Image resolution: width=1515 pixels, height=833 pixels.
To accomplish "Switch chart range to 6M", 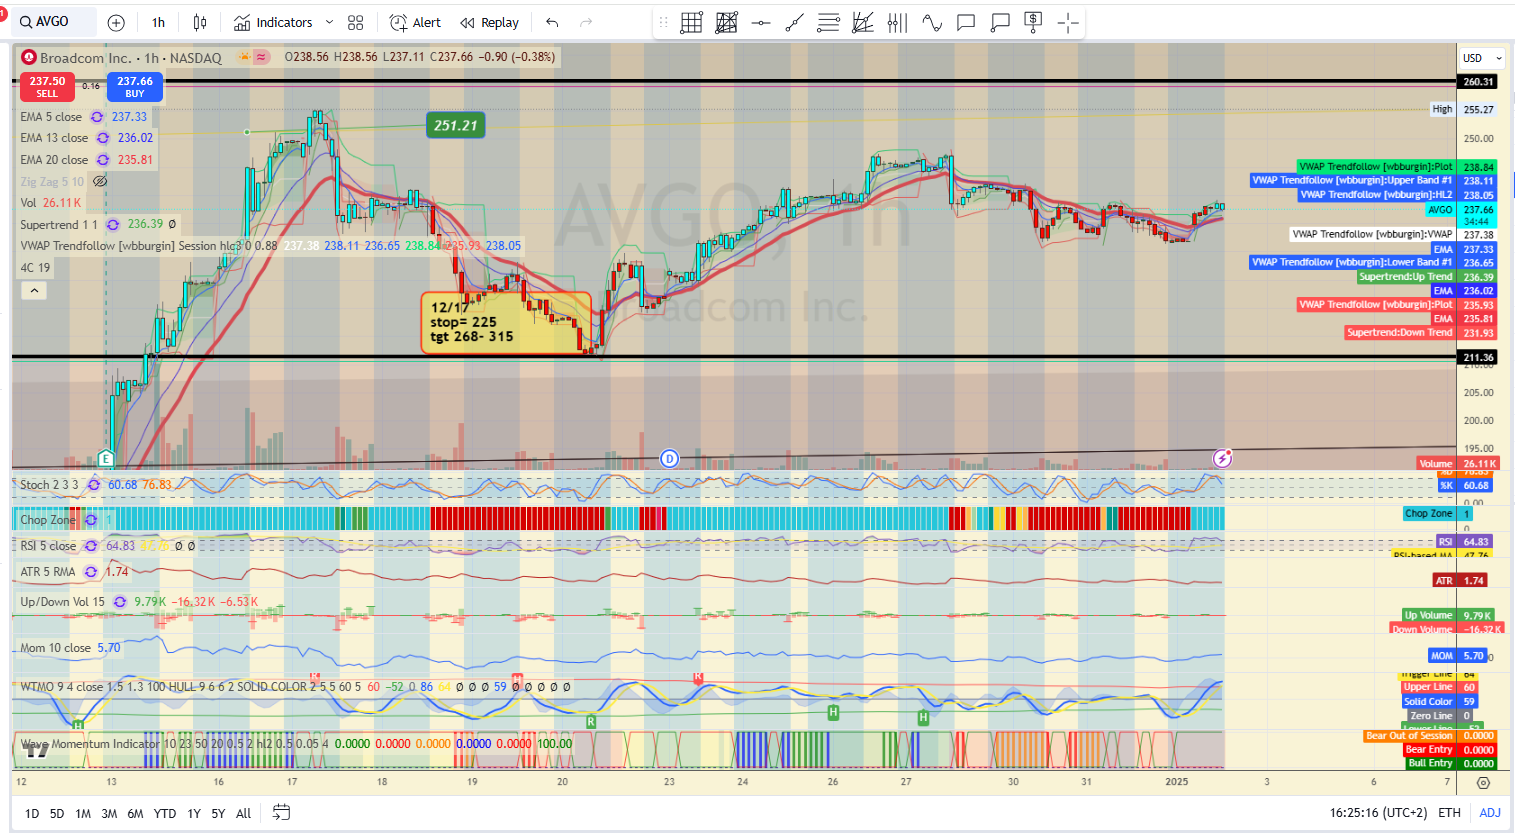I will point(135,813).
